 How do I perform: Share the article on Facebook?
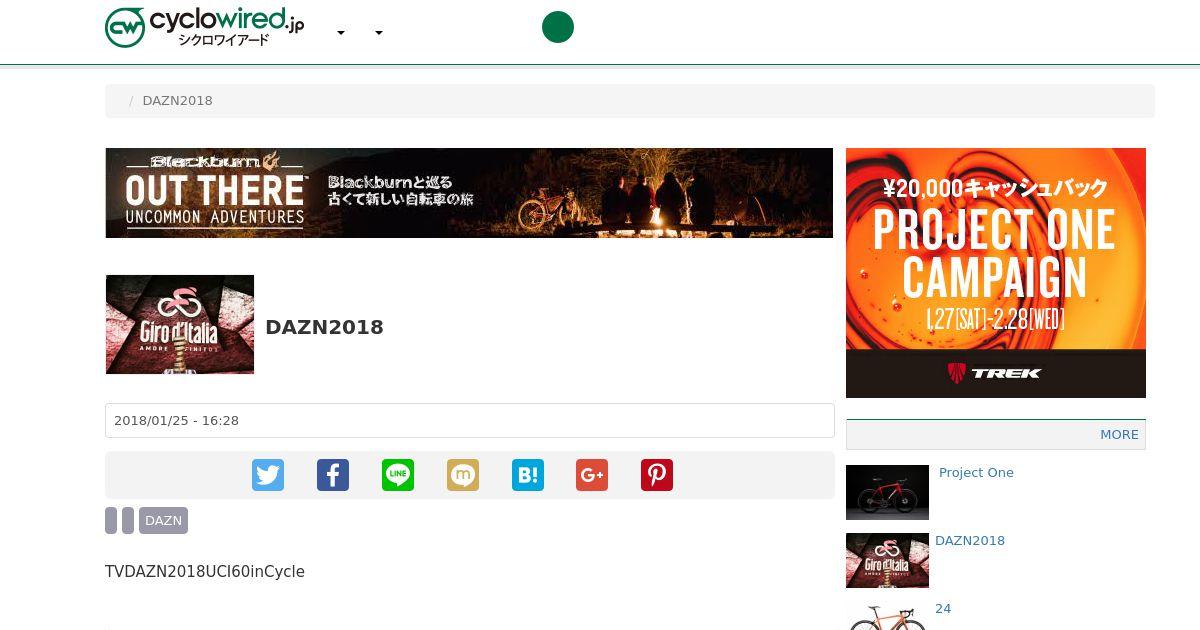[x=333, y=475]
